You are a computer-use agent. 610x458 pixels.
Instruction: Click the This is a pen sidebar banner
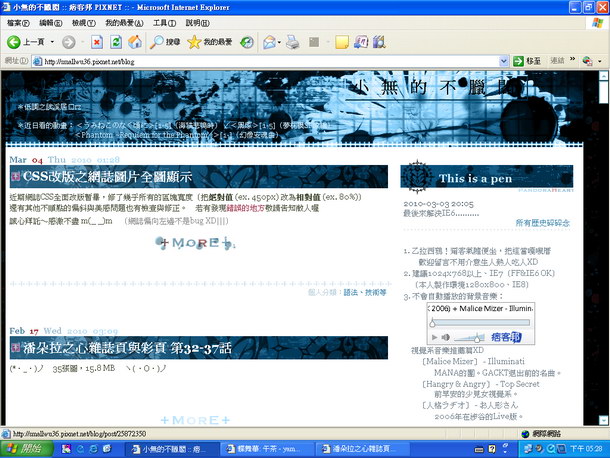point(487,177)
